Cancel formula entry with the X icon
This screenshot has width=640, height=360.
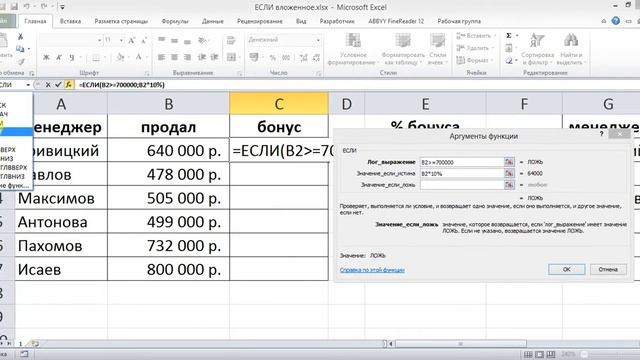click(48, 84)
